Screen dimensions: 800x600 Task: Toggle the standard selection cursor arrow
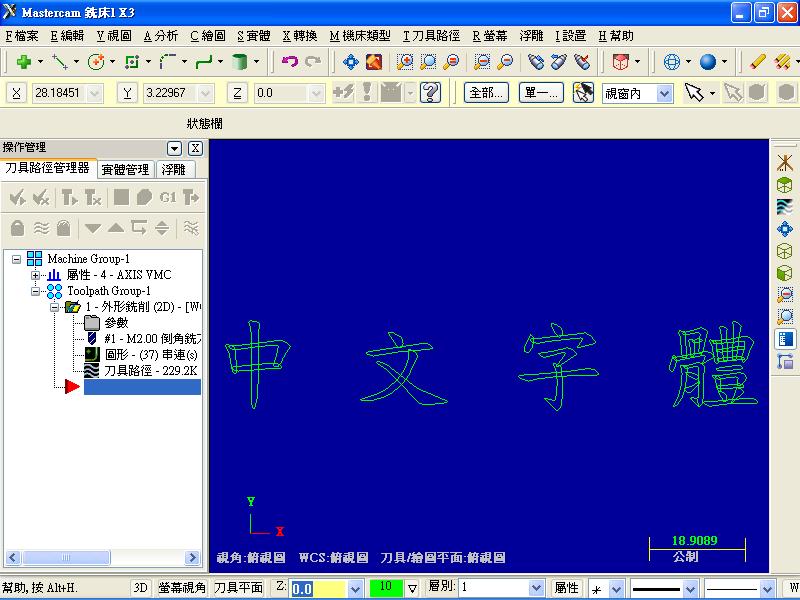coord(694,93)
